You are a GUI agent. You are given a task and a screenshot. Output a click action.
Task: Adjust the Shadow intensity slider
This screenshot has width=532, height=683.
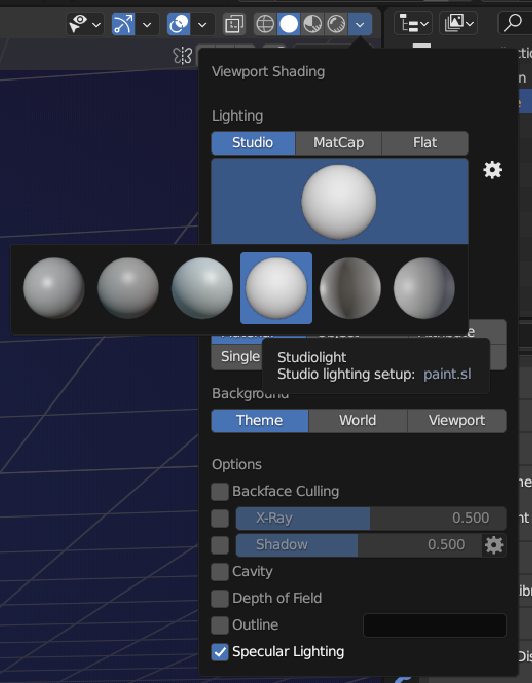[359, 545]
